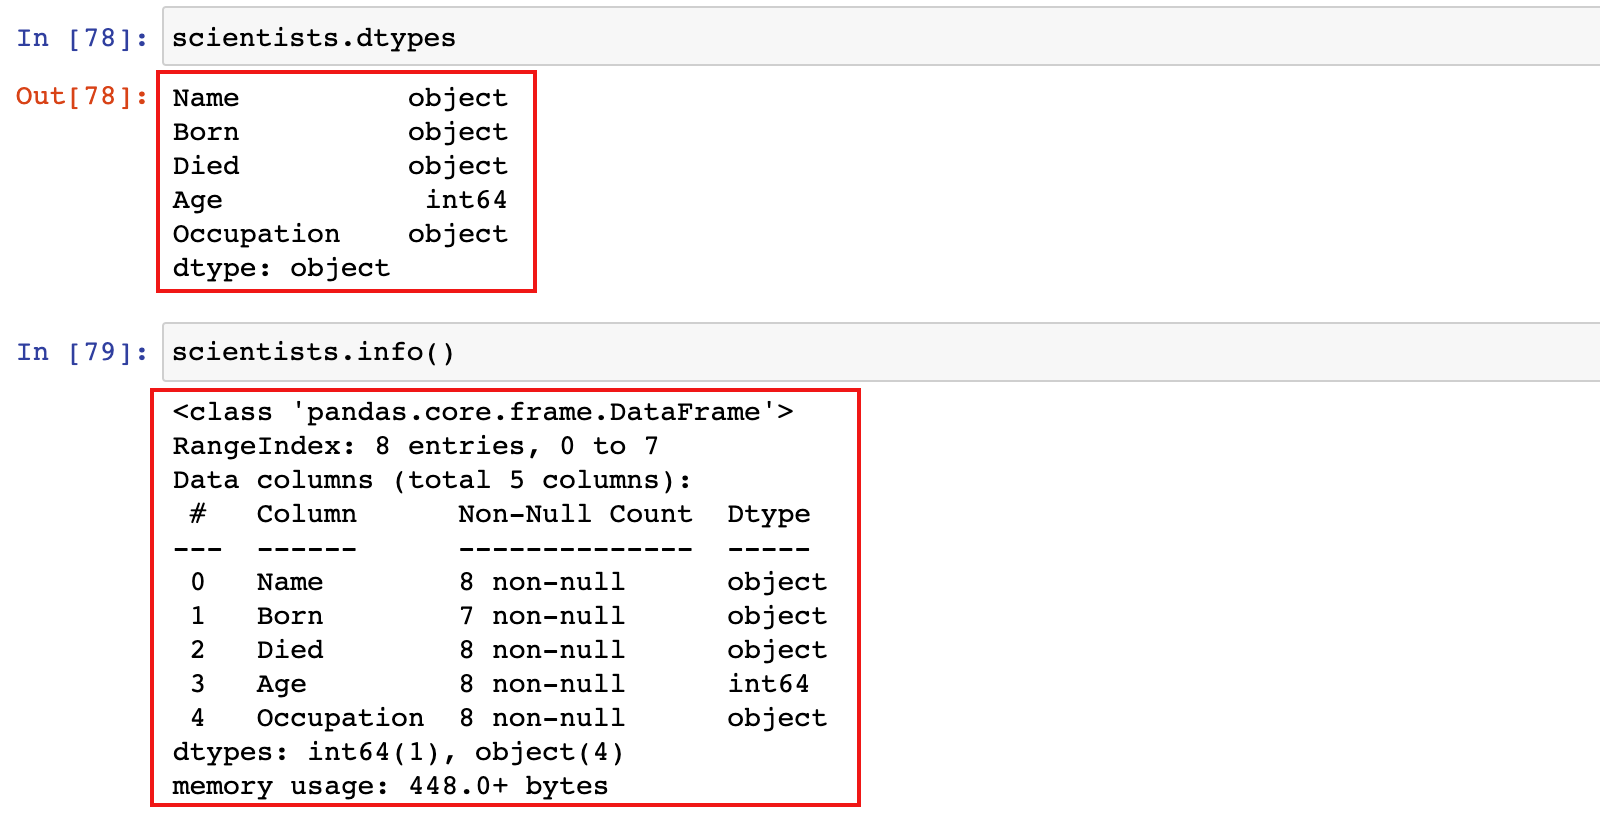1600x820 pixels.
Task: Click the 'Name' row in info table
Action: click(508, 582)
